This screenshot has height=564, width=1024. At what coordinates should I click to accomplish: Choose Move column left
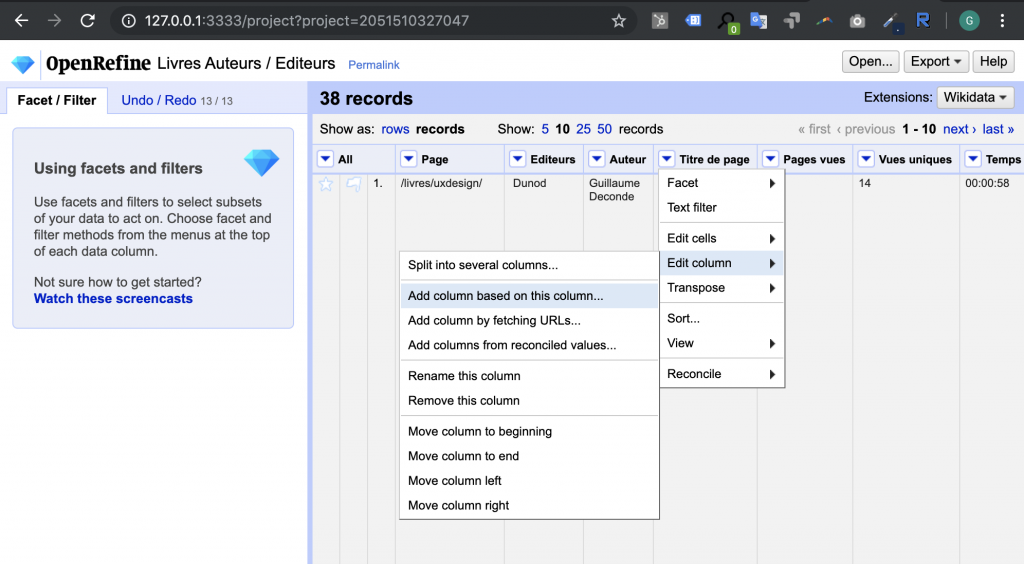[x=529, y=481]
